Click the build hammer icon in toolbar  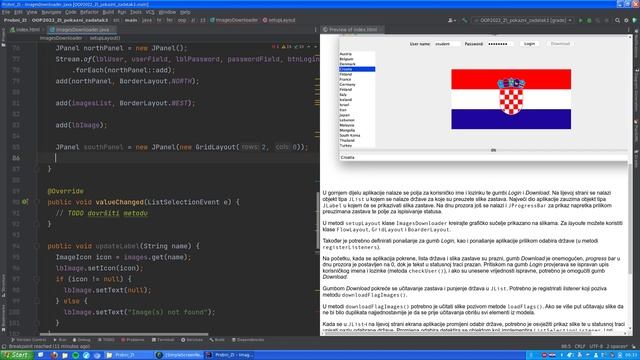pyautogui.click(x=464, y=20)
